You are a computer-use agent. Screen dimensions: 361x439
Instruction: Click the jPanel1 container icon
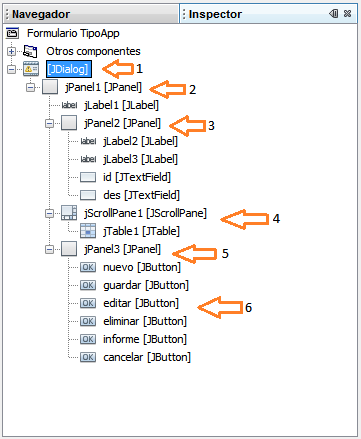pyautogui.click(x=50, y=87)
